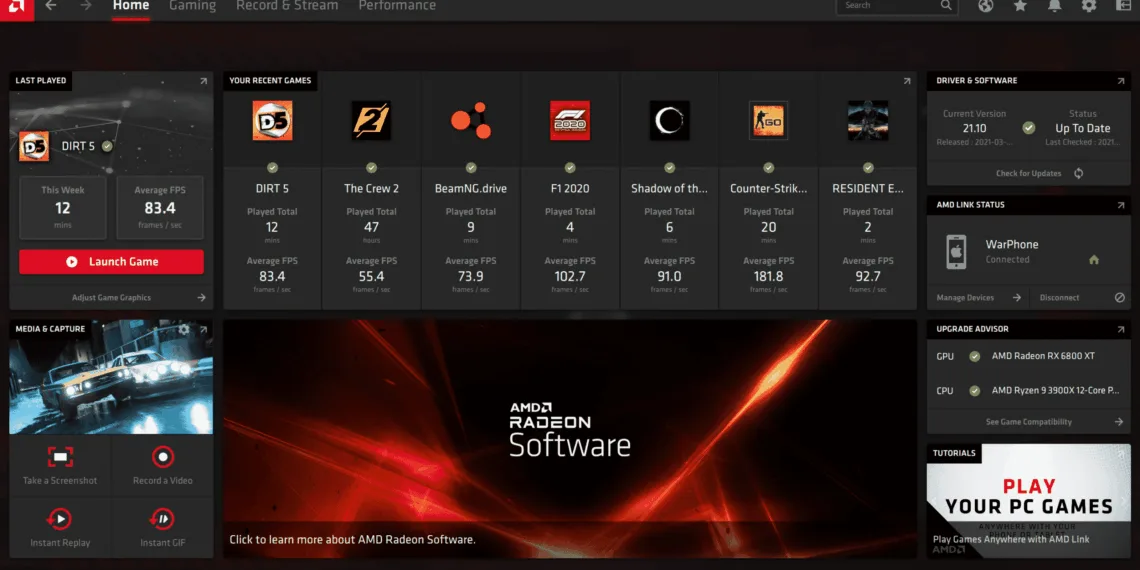Click the disconnect circle-slash icon
1140x570 pixels.
(1120, 297)
